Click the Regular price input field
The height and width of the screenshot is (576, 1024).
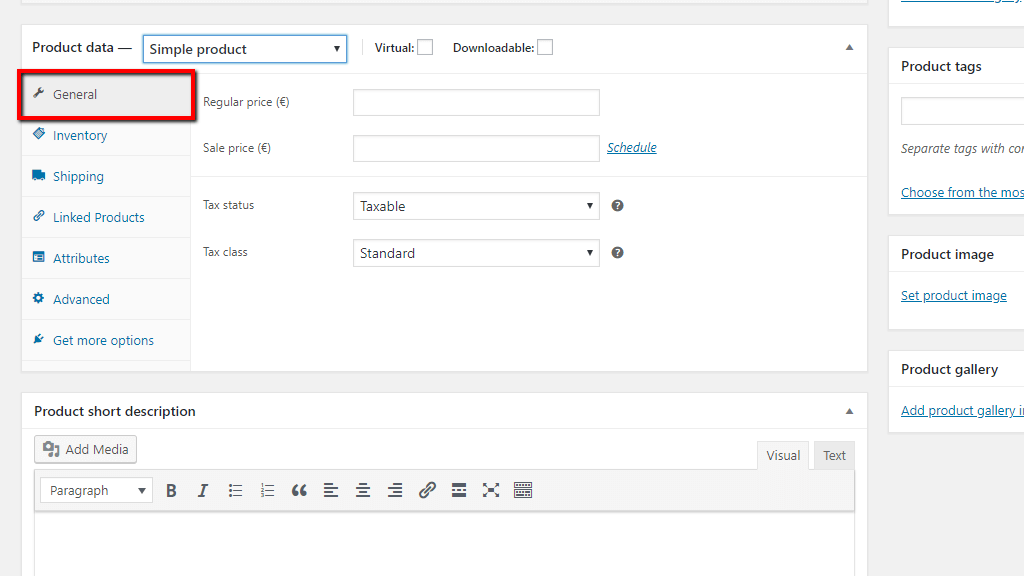[x=476, y=103]
